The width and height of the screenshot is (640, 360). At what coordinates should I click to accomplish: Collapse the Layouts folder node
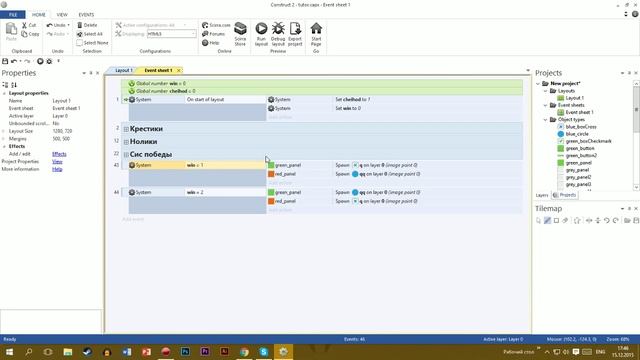coord(545,91)
